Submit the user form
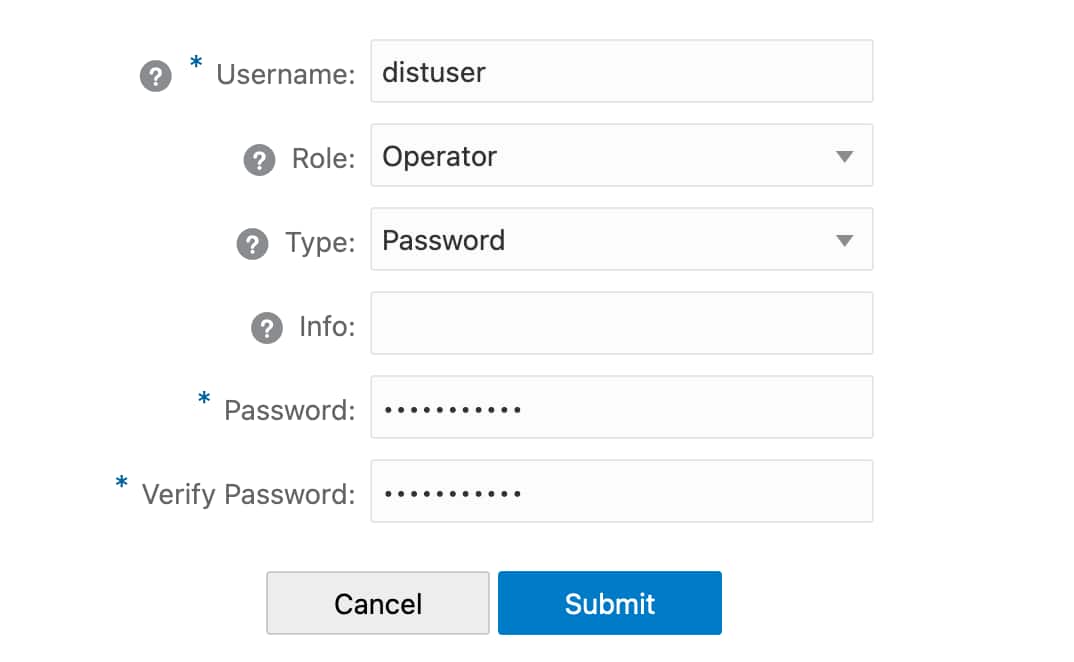This screenshot has width=1074, height=662. (609, 603)
